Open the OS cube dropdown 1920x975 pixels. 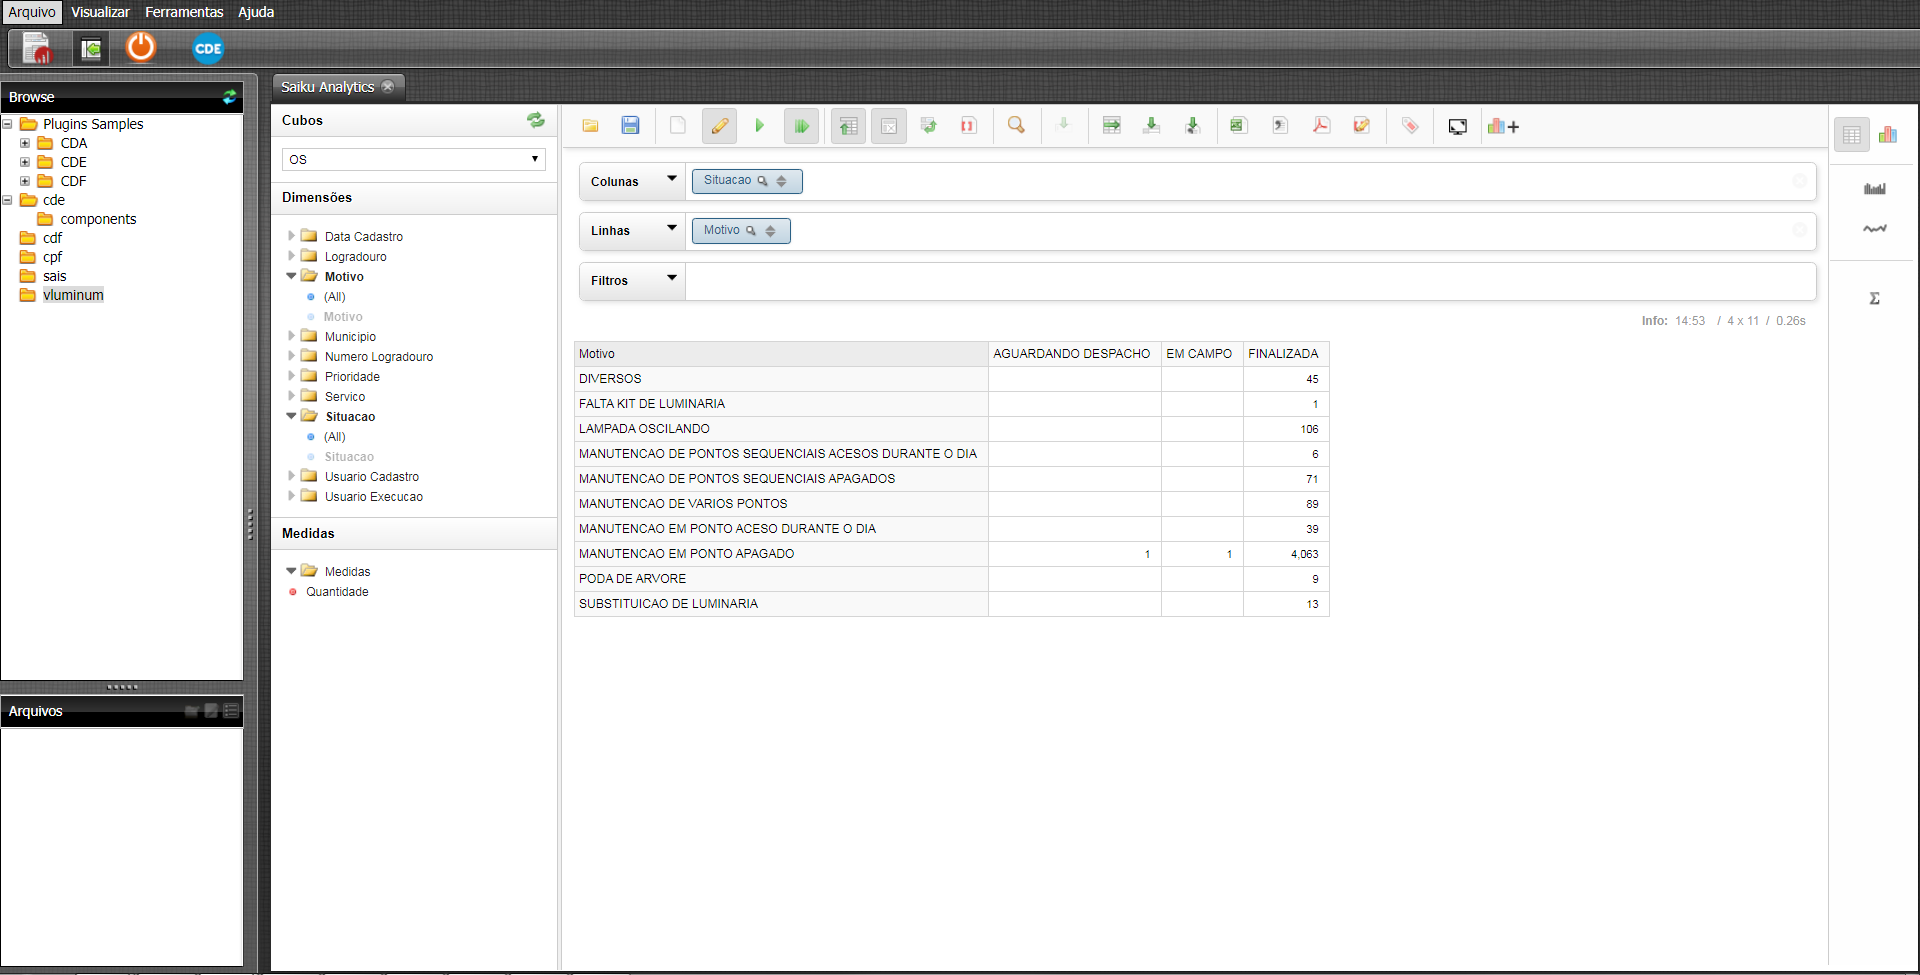(414, 159)
